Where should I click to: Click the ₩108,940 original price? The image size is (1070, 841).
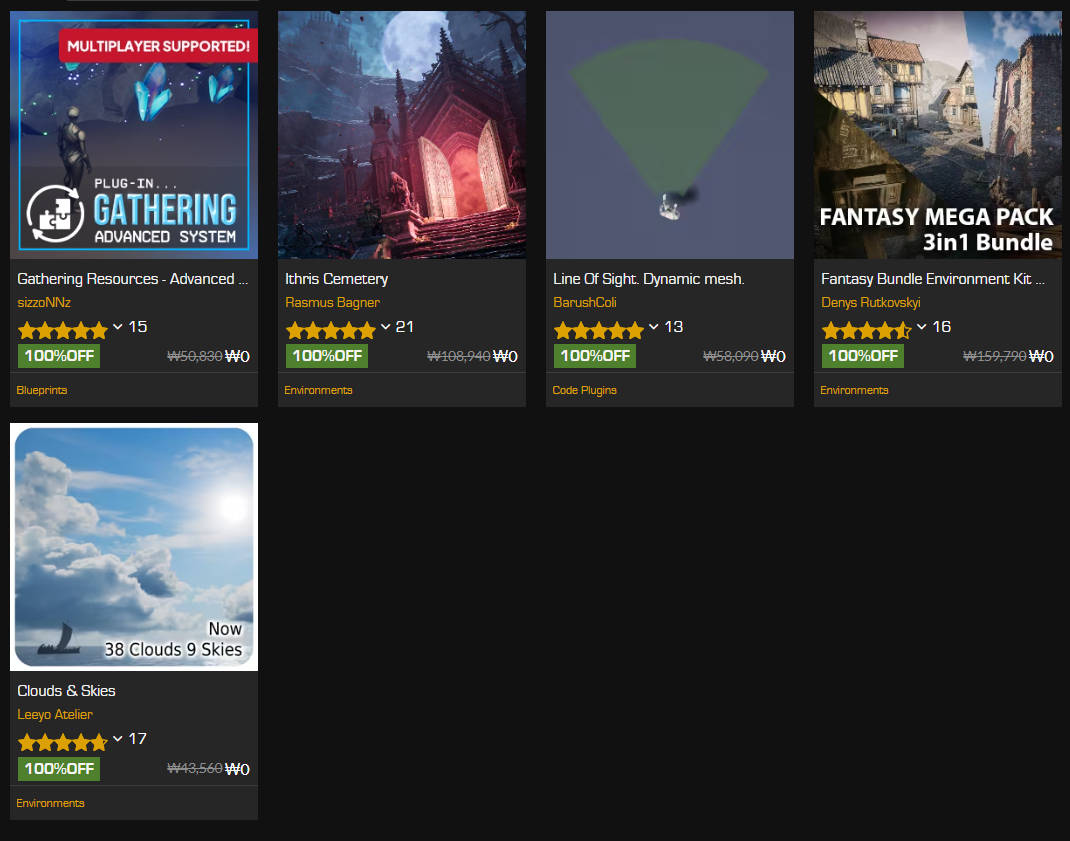click(459, 356)
